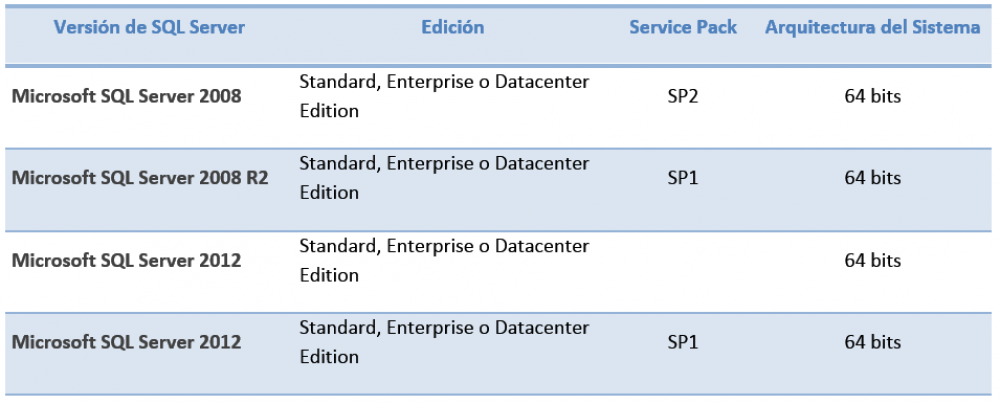Click the 'Service Pack' column header
Viewport: 1000px width, 404px height.
(683, 27)
